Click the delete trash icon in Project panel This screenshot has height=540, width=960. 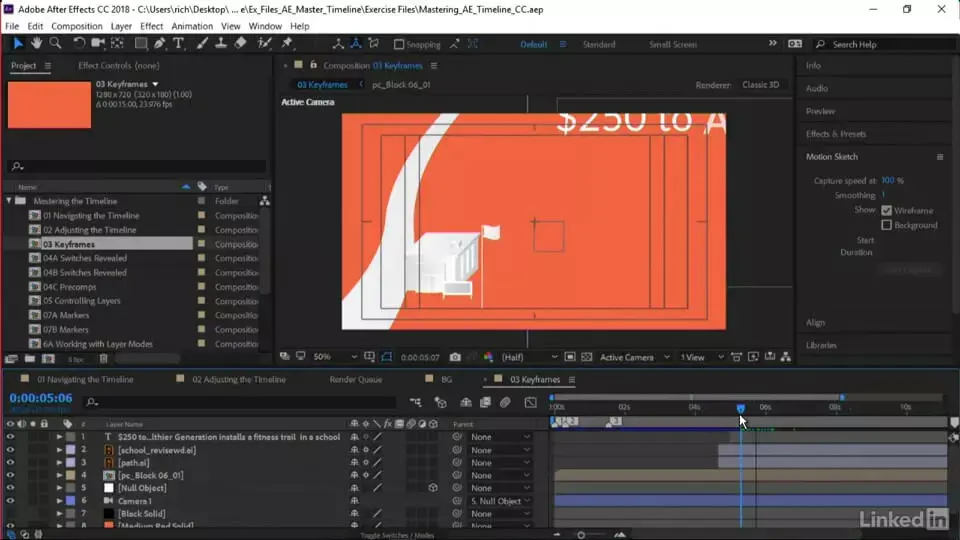tap(103, 359)
